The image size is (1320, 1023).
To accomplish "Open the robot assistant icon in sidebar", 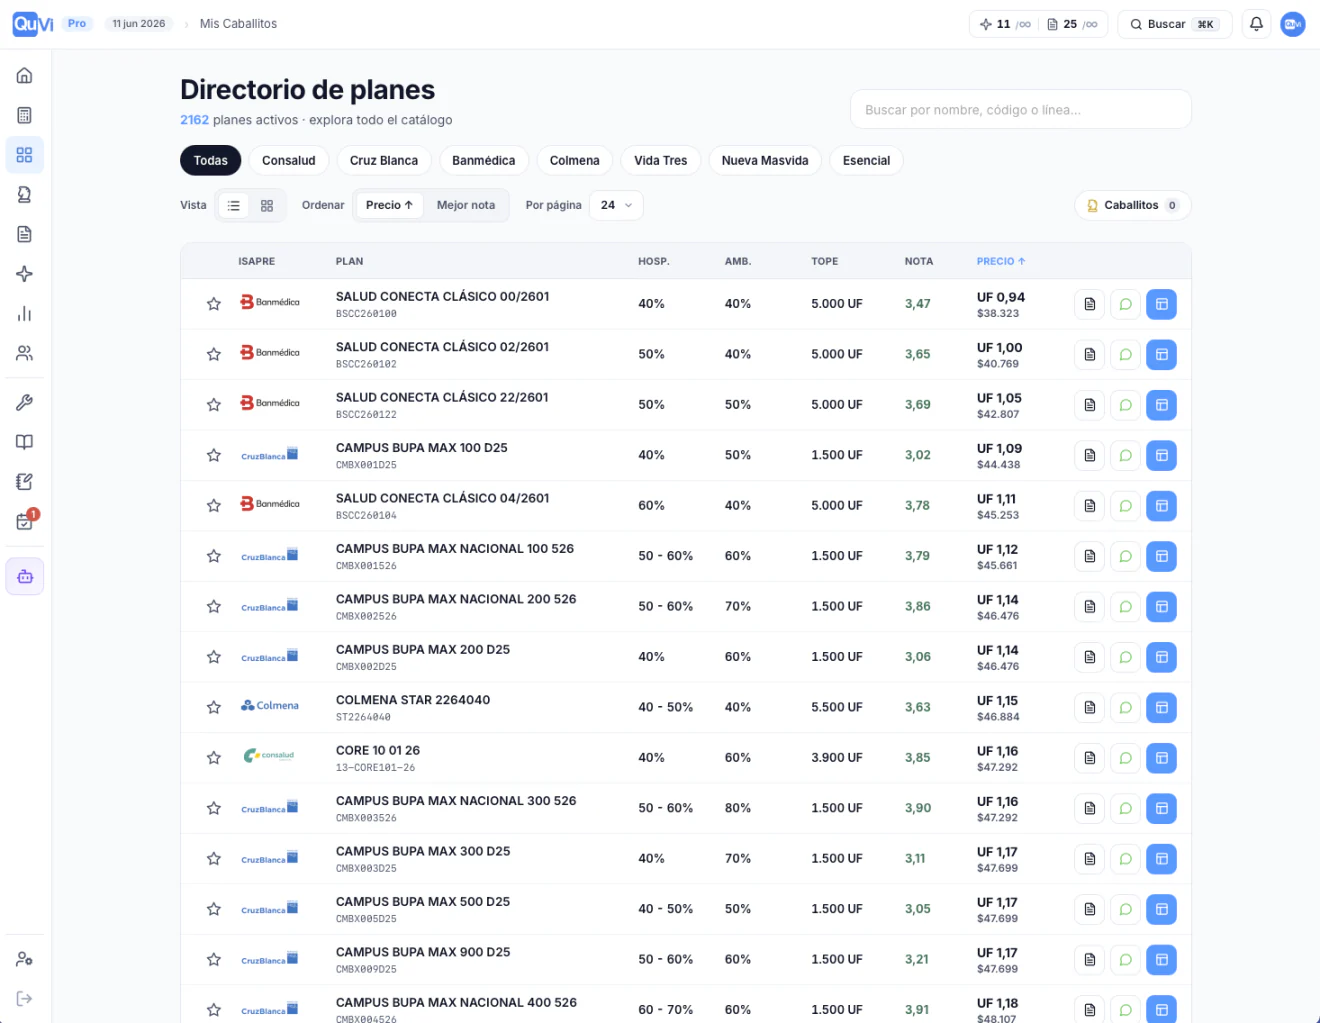I will (24, 576).
